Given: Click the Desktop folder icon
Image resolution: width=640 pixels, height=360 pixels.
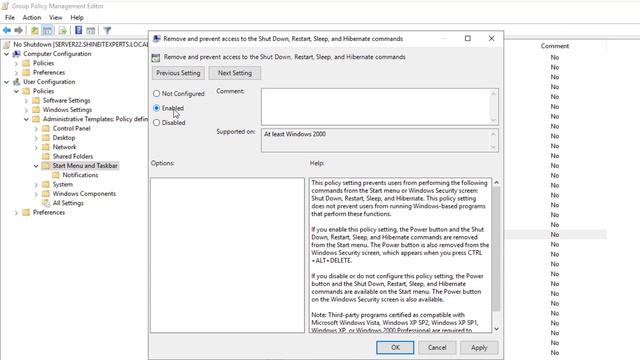Looking at the screenshot, I should tap(46, 138).
